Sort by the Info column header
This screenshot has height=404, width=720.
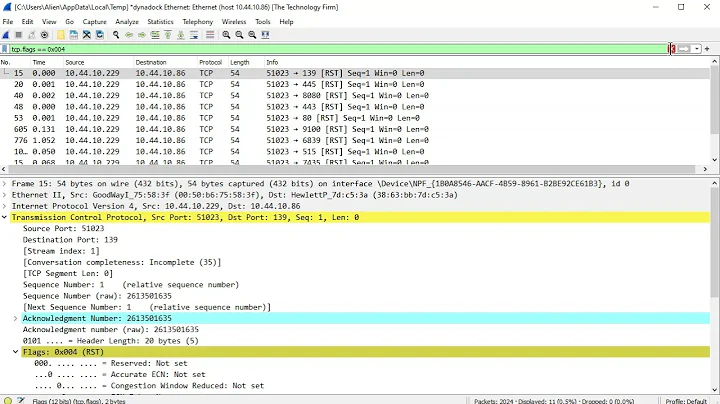487,62
